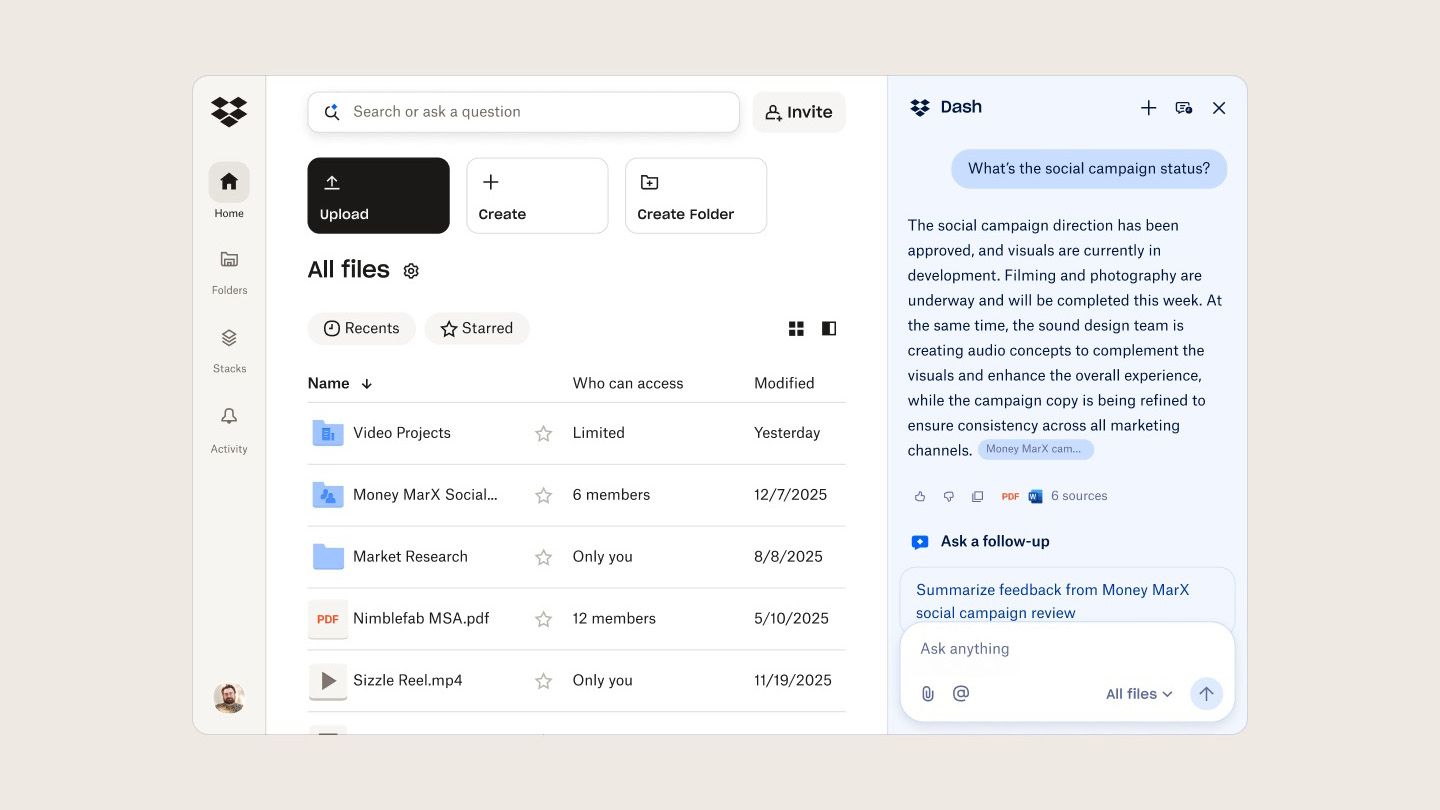Star the Video Projects folder
Viewport: 1440px width, 810px height.
[x=543, y=433]
